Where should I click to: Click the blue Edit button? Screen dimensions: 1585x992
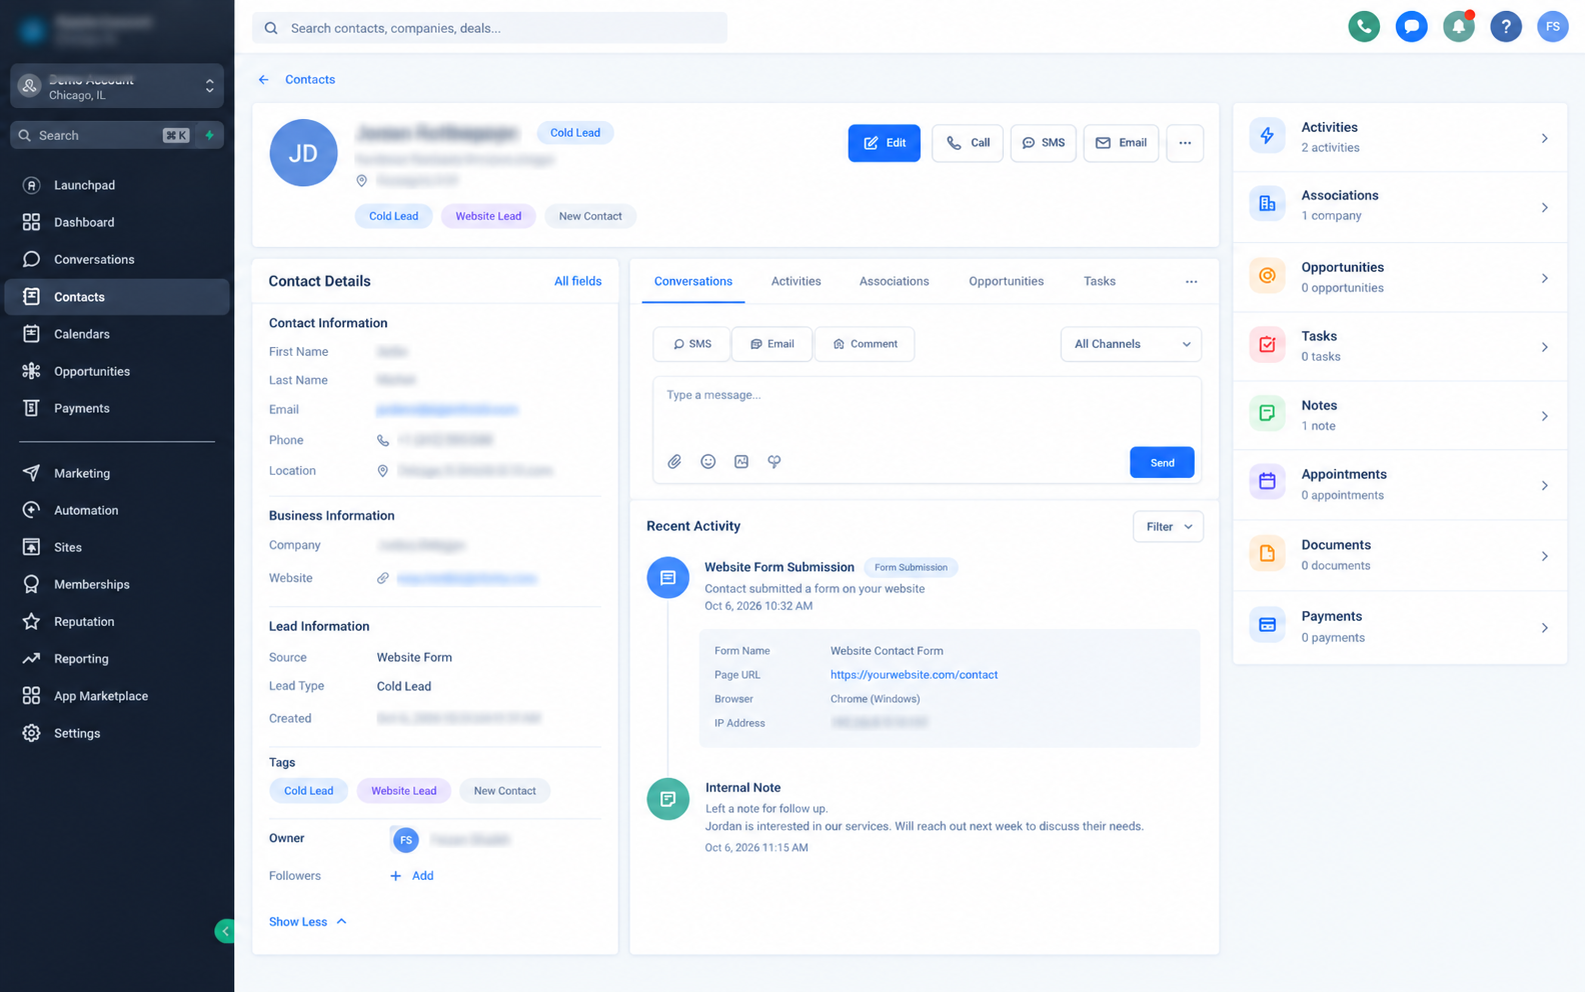tap(884, 143)
